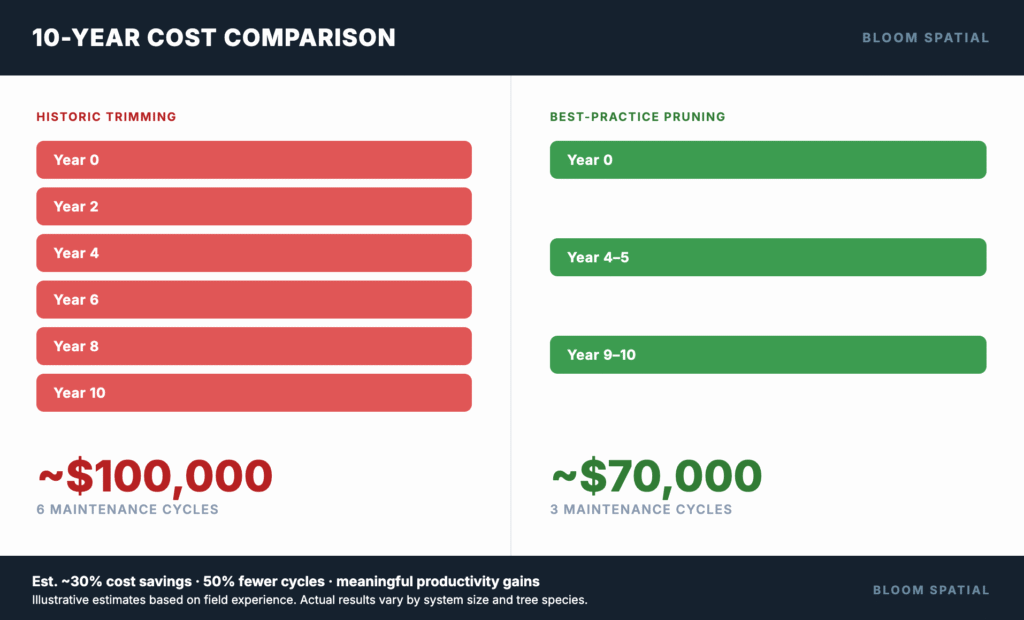Click the green Year 4–5 bar
1024x620 pixels.
click(768, 257)
